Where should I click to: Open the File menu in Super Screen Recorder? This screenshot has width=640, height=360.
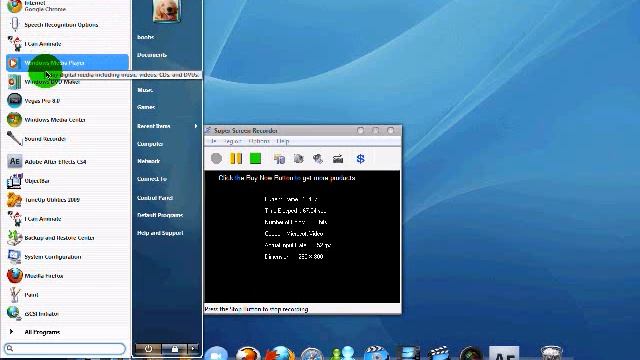click(x=212, y=141)
